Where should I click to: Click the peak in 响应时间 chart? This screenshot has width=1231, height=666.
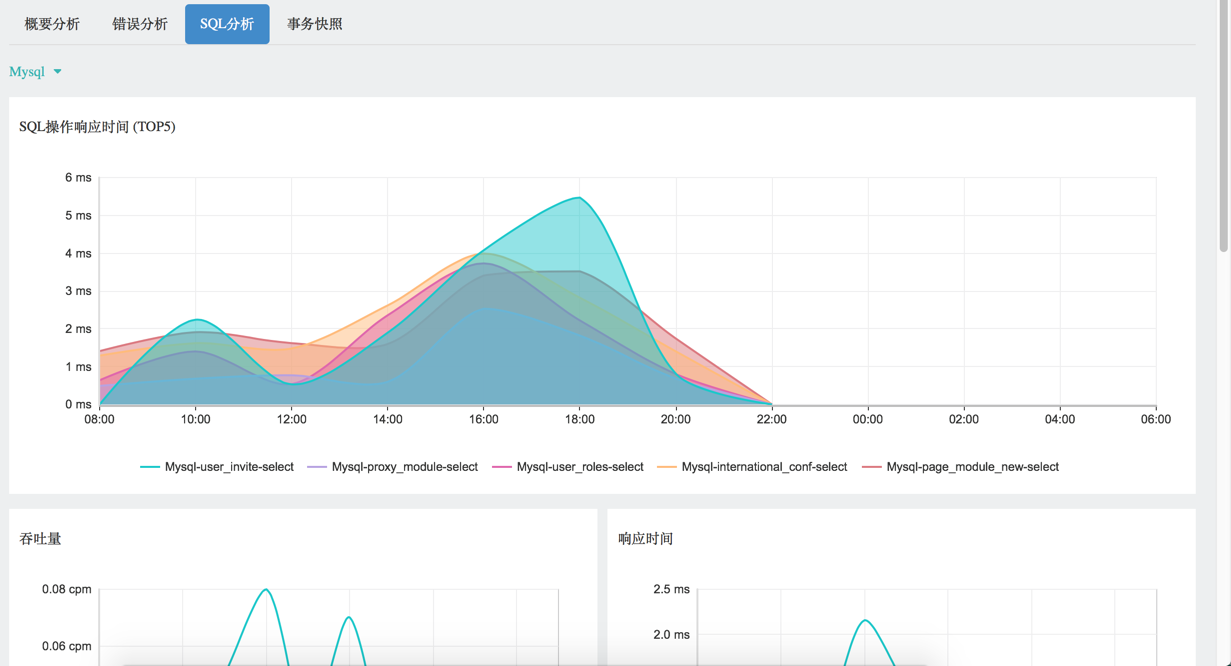(866, 621)
